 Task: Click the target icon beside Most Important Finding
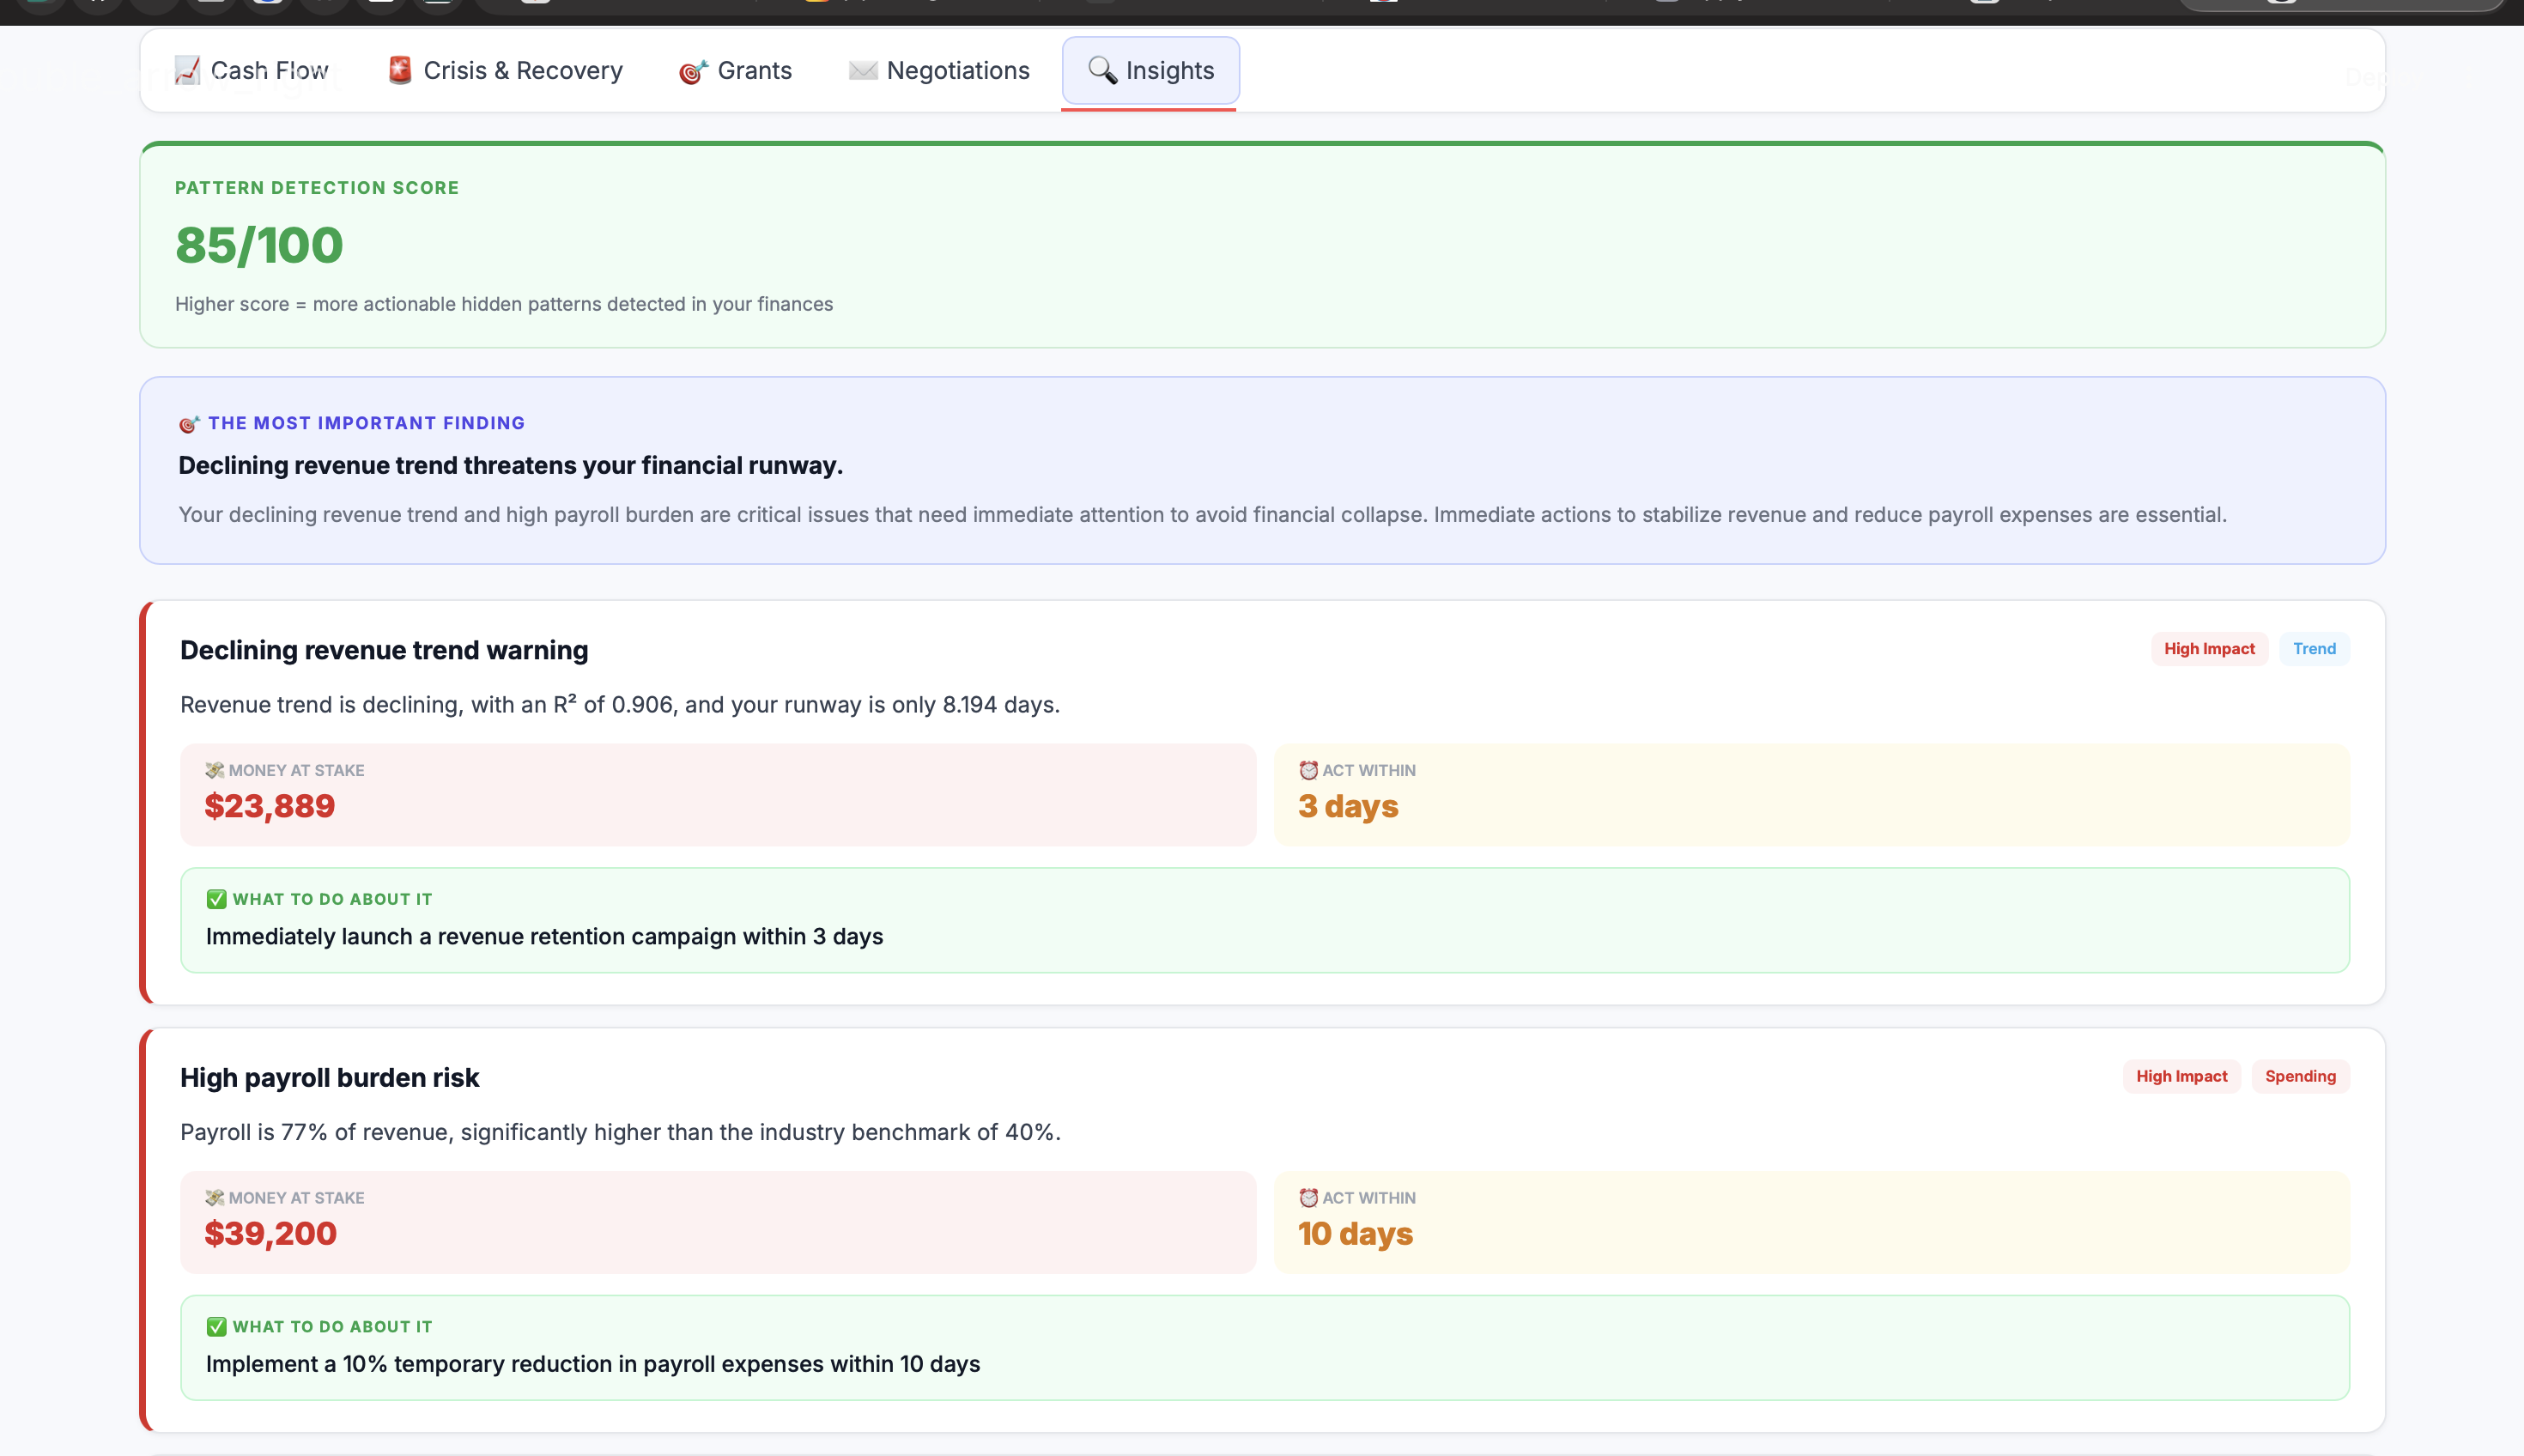pyautogui.click(x=189, y=424)
